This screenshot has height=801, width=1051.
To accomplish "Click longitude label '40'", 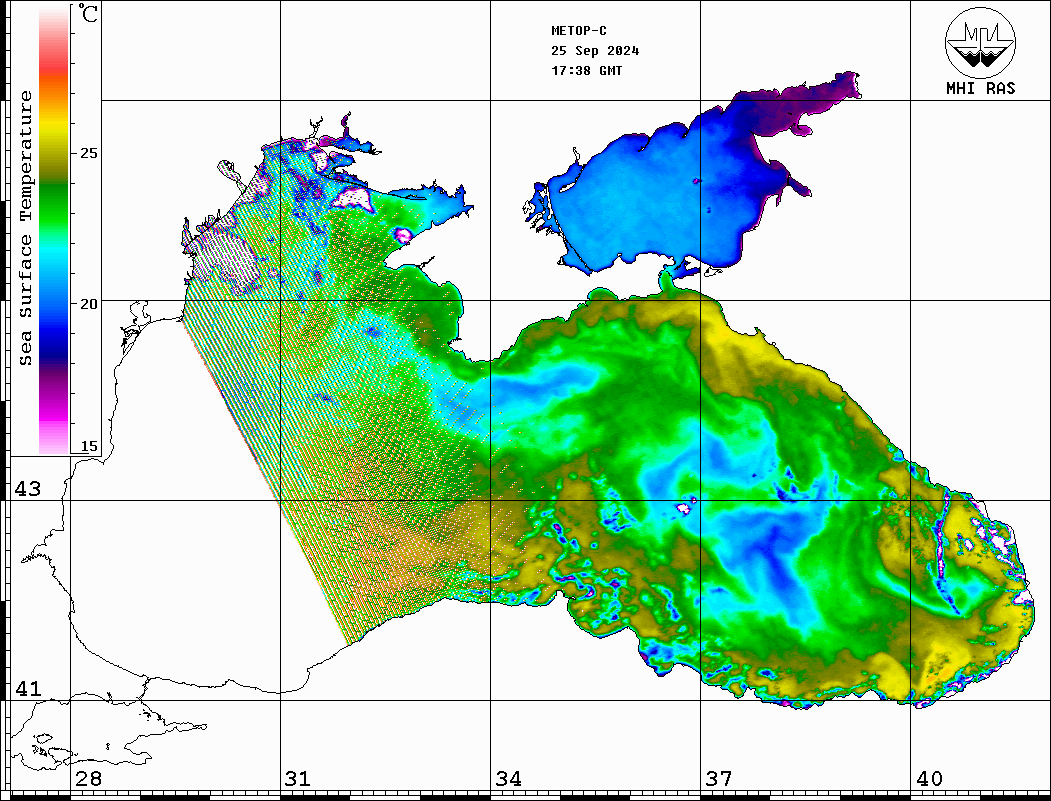I will pyautogui.click(x=929, y=779).
